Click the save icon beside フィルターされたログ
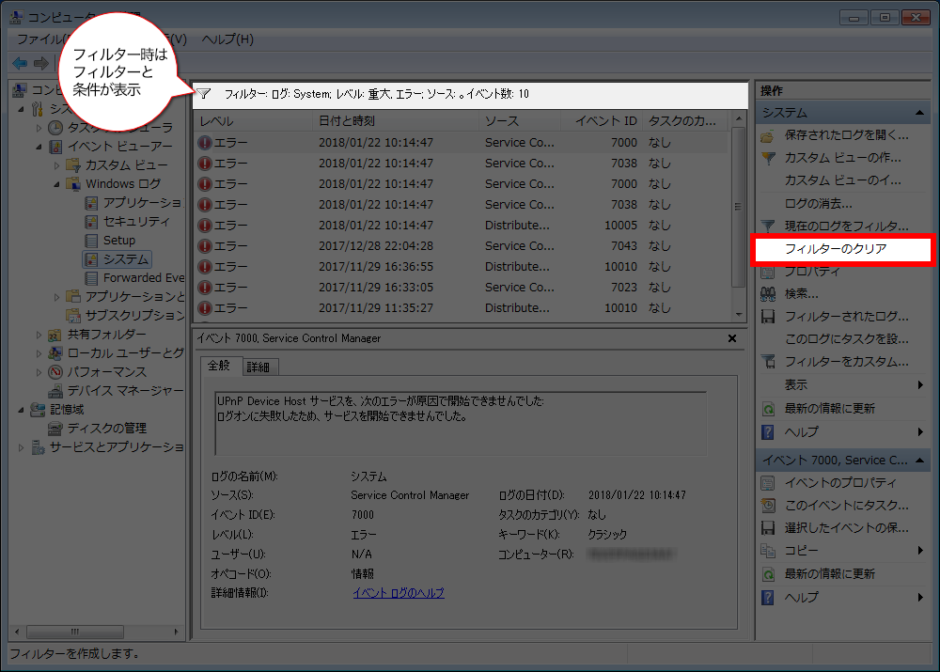This screenshot has width=940, height=672. tap(768, 317)
